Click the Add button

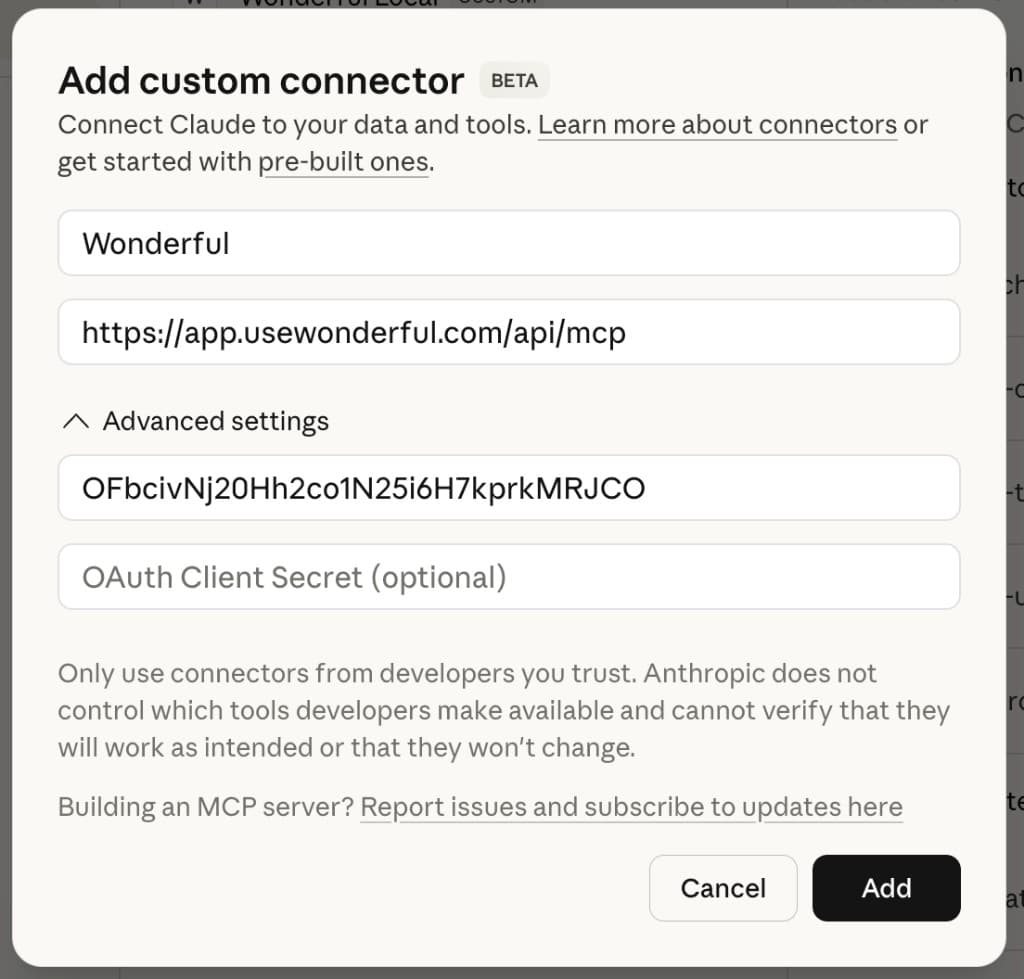click(886, 888)
